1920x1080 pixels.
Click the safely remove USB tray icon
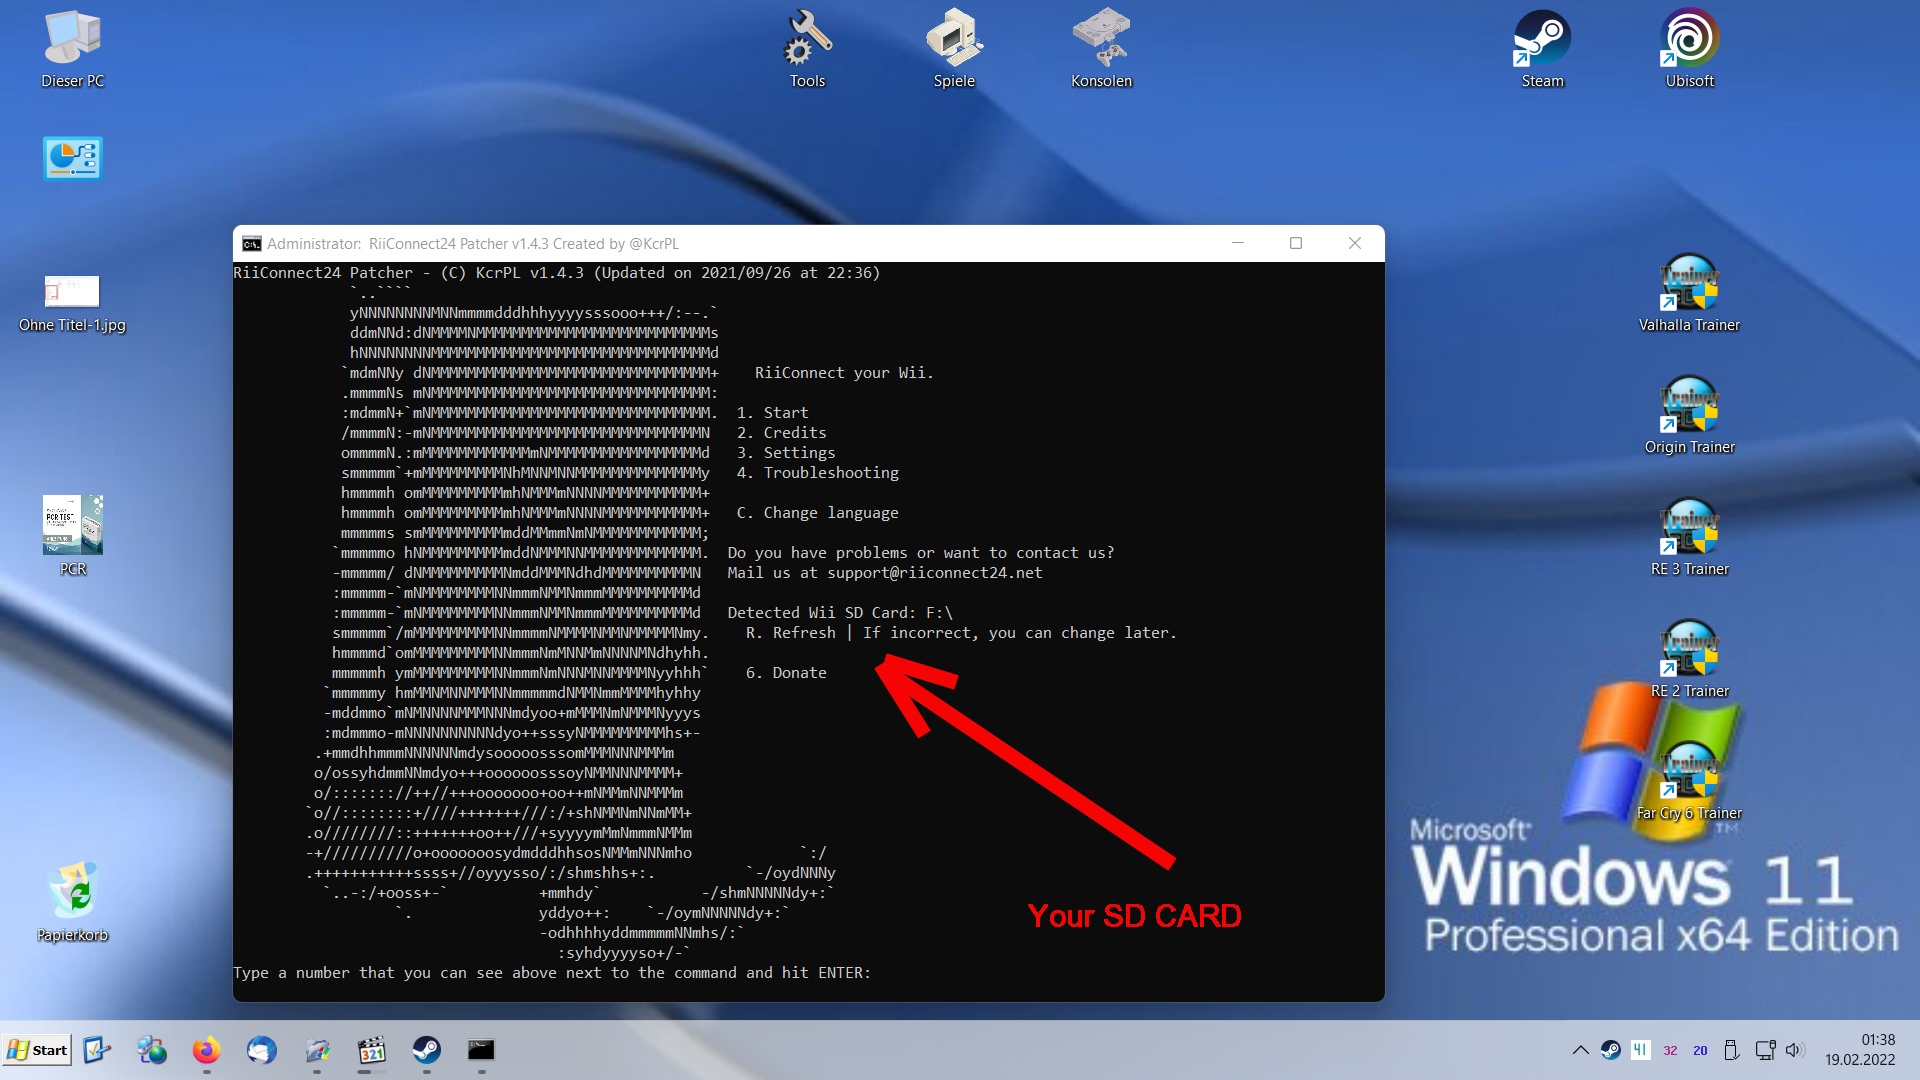(1731, 1050)
